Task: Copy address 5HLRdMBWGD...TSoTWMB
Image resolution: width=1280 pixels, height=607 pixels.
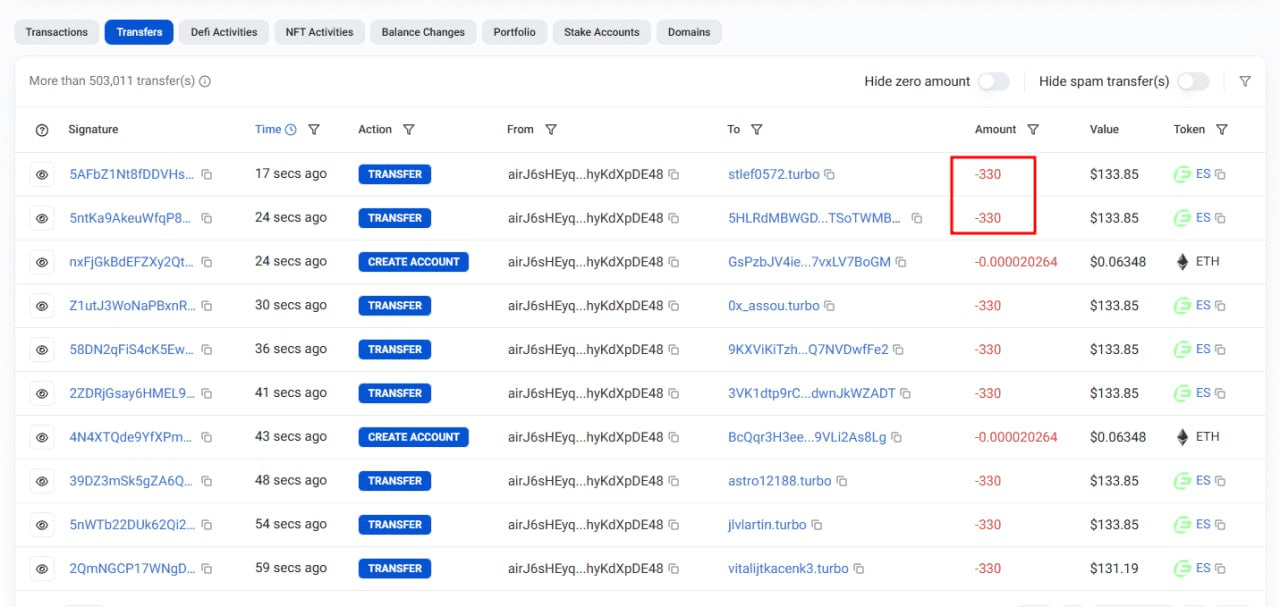Action: coord(917,218)
